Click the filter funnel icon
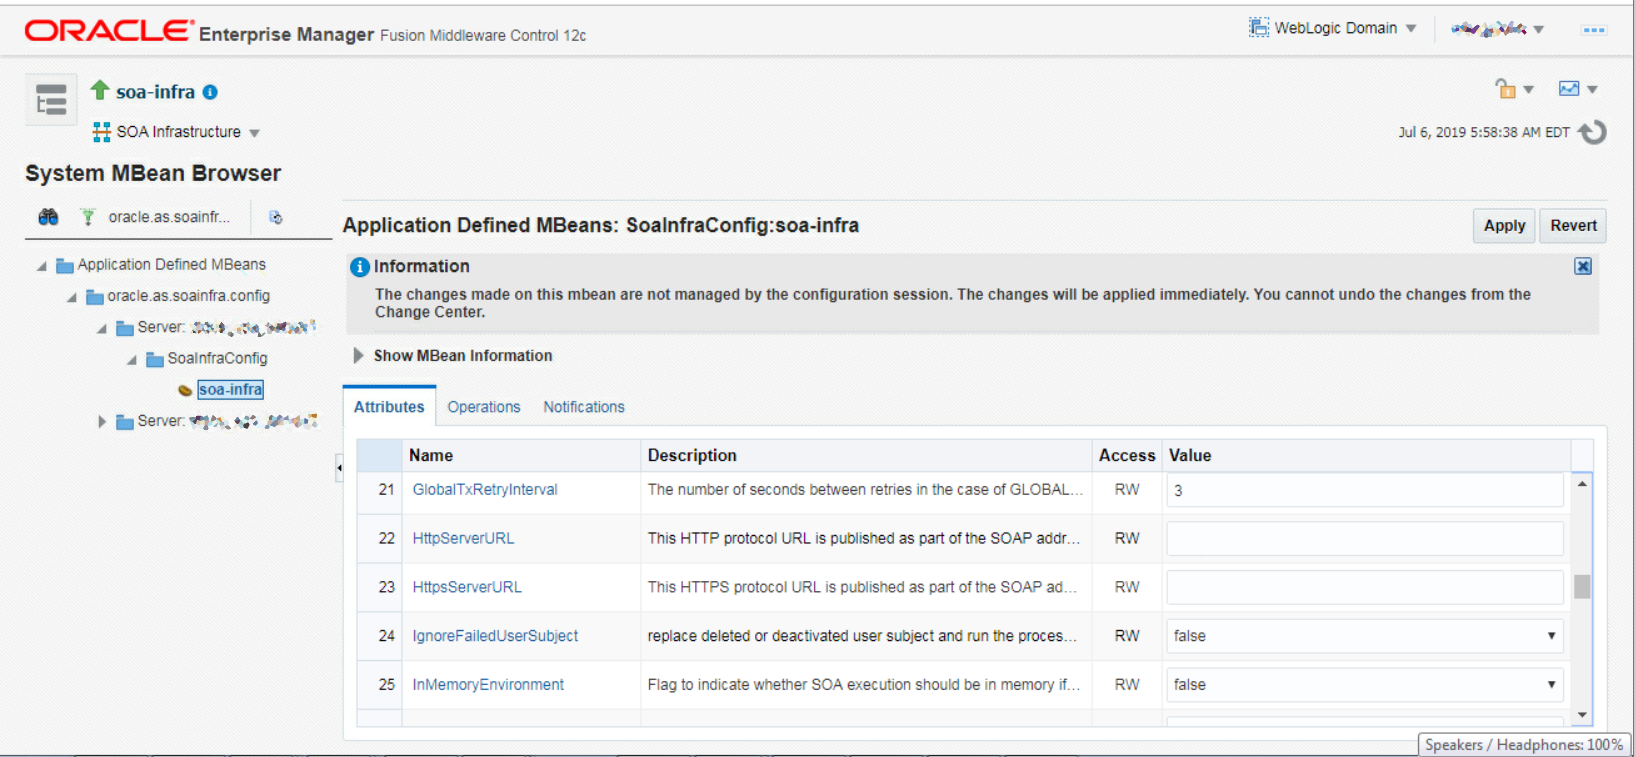Viewport: 1636px width, 757px height. (88, 217)
